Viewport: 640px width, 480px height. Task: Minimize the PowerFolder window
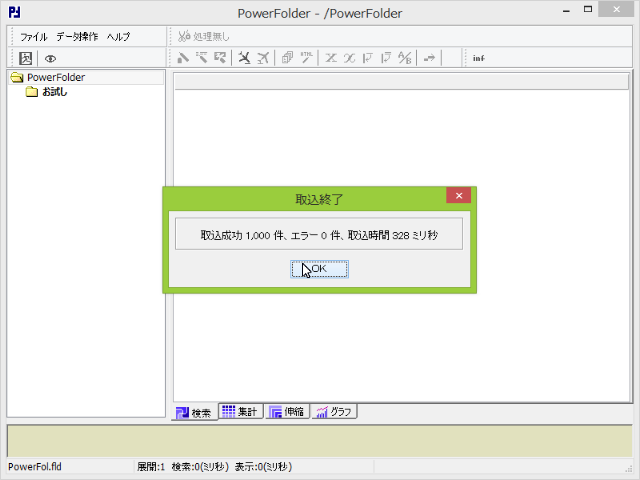(566, 11)
